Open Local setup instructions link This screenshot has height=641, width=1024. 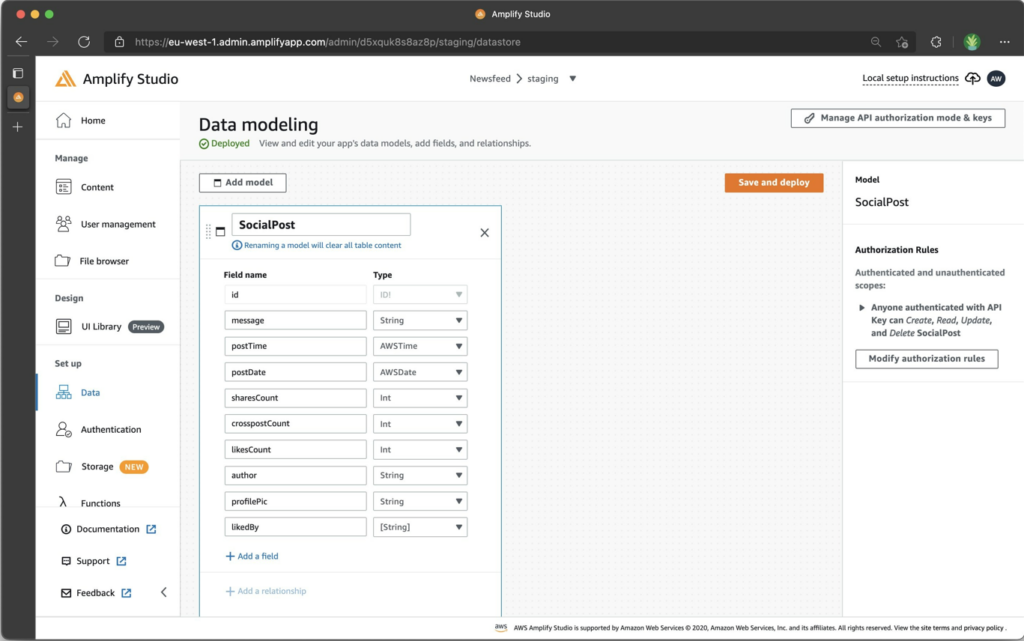[x=910, y=78]
